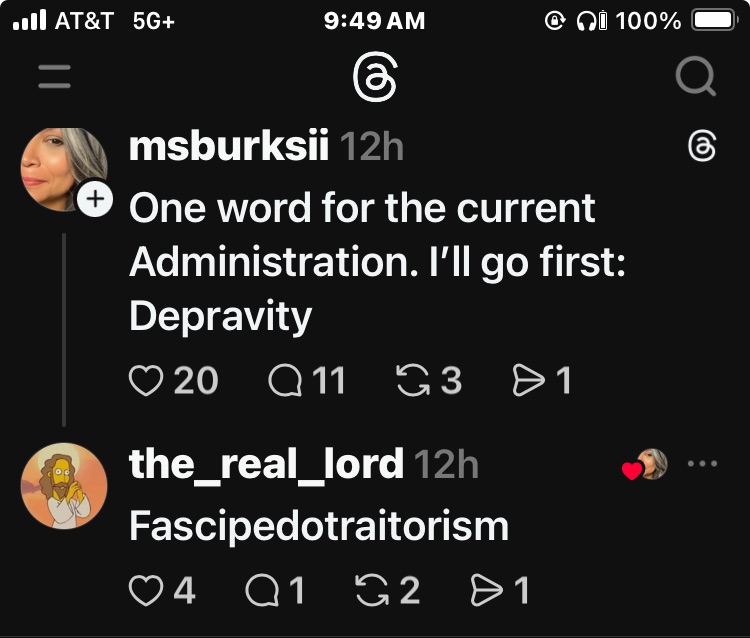Viewport: 750px width, 638px height.
Task: Follow msburksii with the plus badge
Action: click(94, 199)
